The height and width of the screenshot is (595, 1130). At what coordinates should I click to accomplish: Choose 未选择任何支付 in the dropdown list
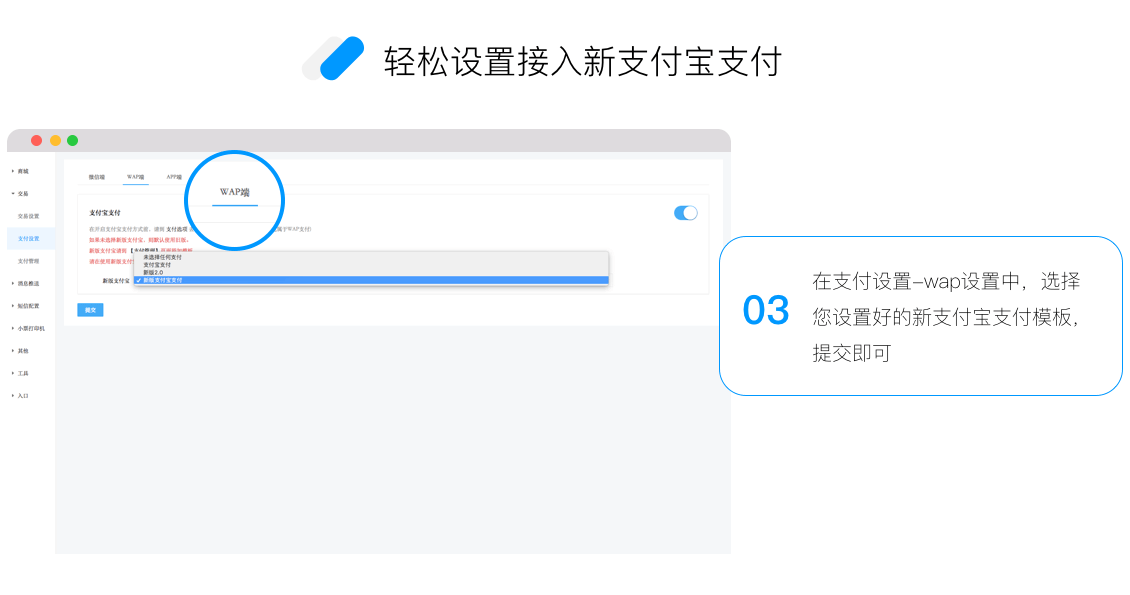371,257
